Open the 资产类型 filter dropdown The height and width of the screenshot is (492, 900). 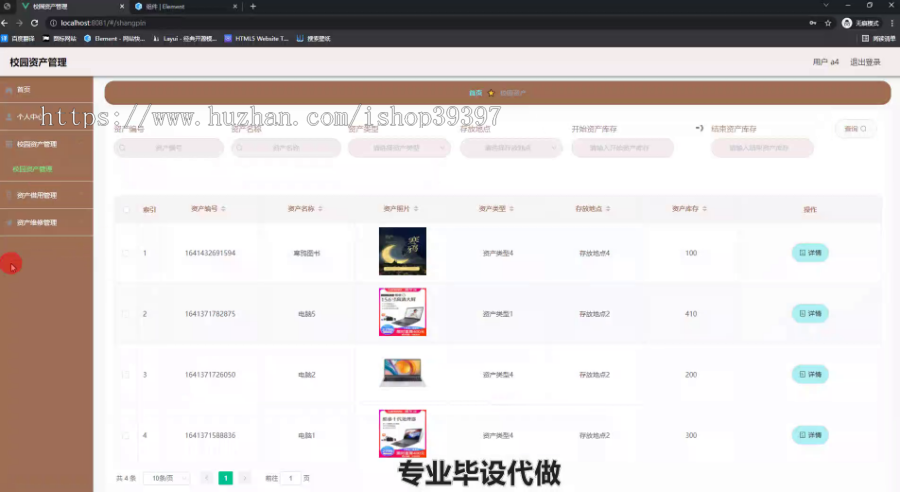pos(399,148)
